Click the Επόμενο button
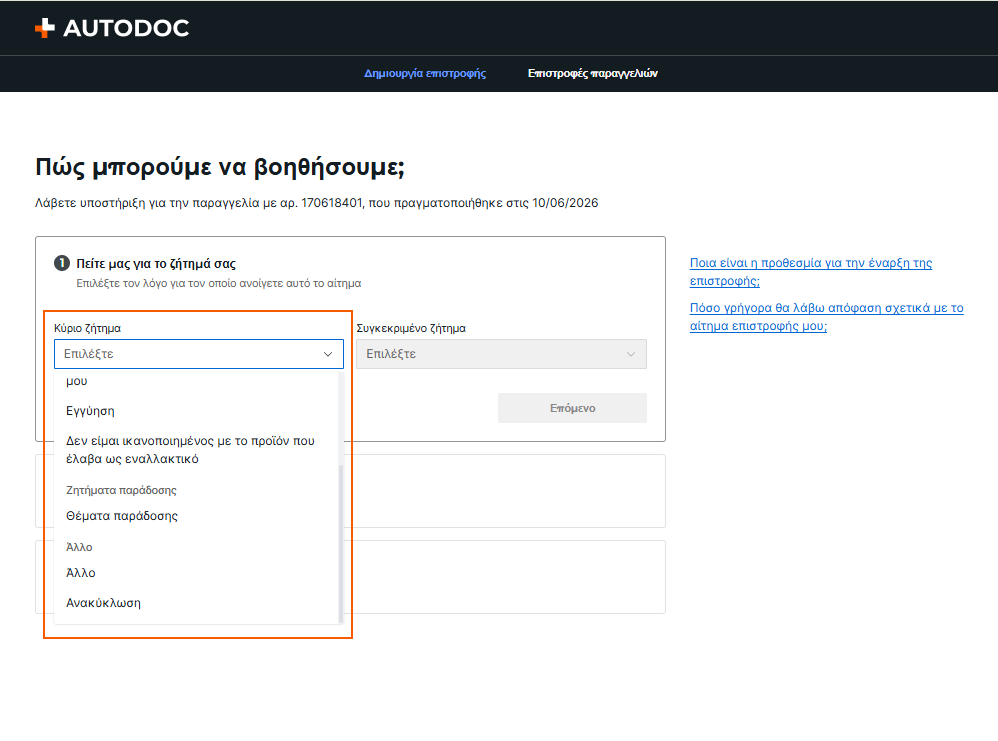Screen dimensions: 998x741 [572, 408]
